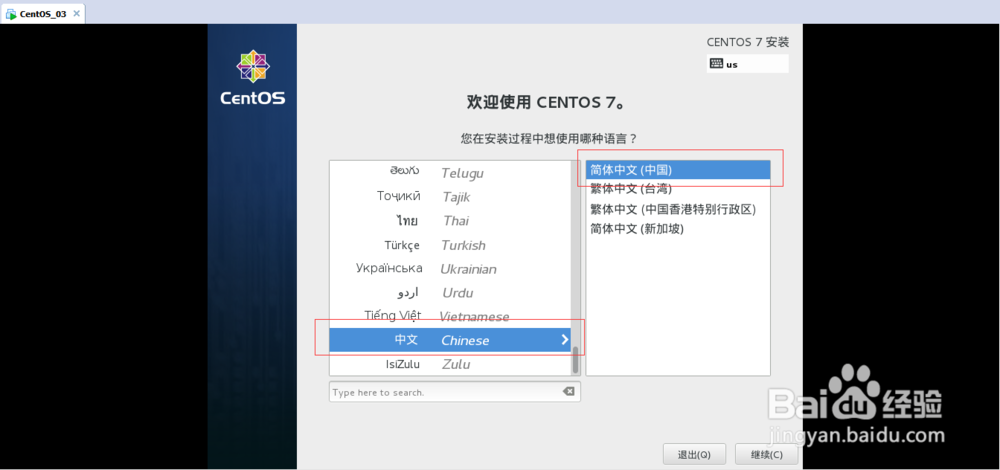Viewport: 1000px width, 470px height.
Task: Clear search with the backspace icon
Action: click(x=568, y=392)
